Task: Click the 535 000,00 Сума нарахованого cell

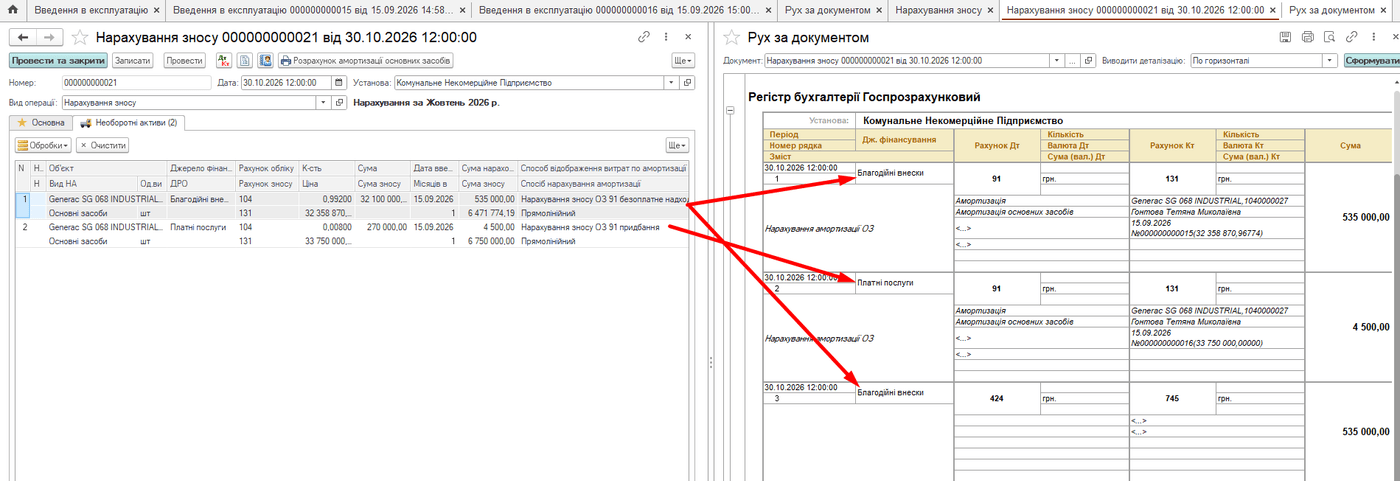Action: [487, 199]
